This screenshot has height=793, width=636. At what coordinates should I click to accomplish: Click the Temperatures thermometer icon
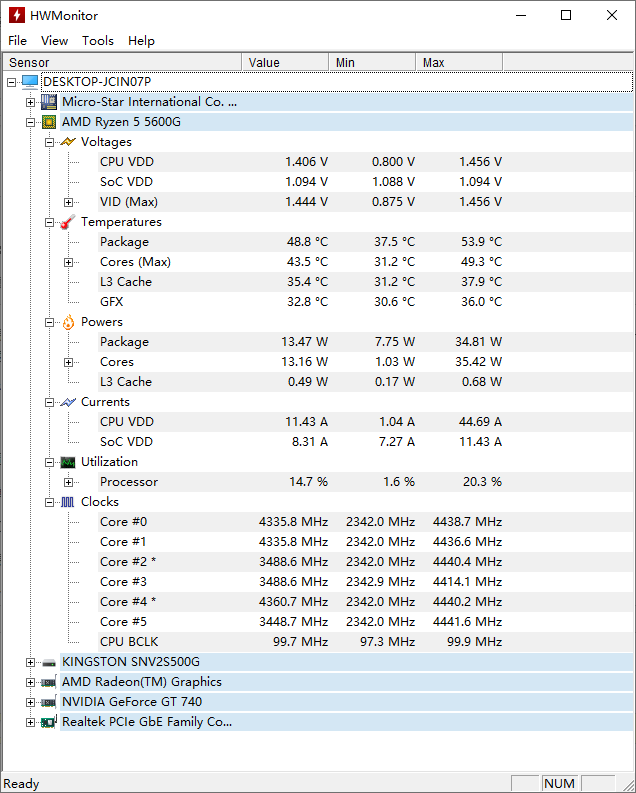click(68, 222)
